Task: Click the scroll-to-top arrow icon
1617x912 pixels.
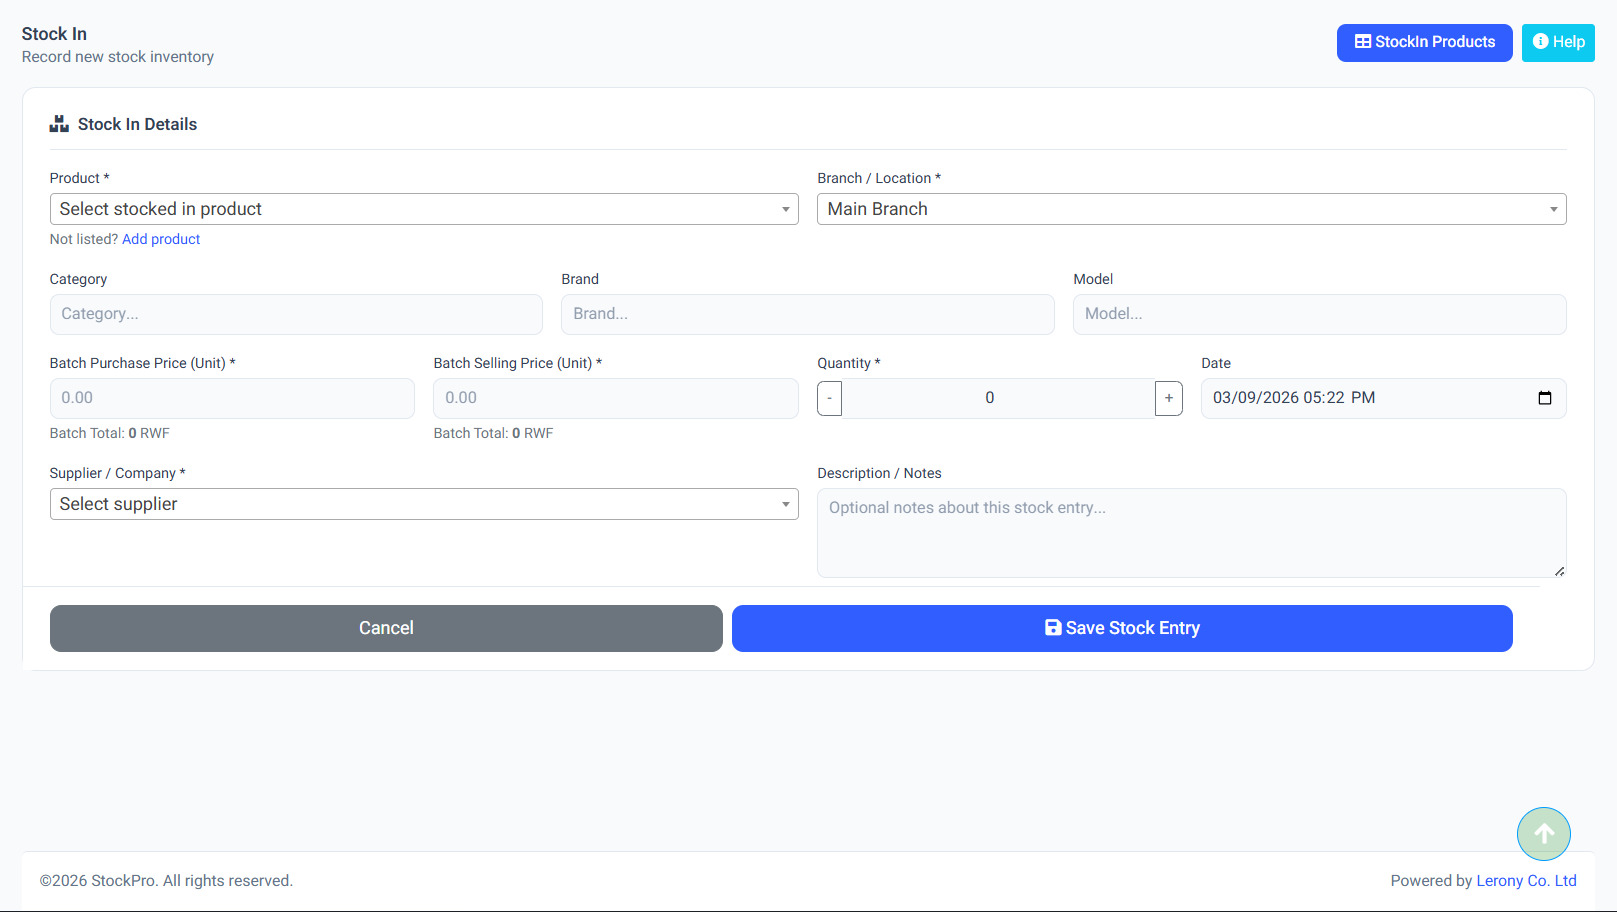Action: coord(1543,834)
